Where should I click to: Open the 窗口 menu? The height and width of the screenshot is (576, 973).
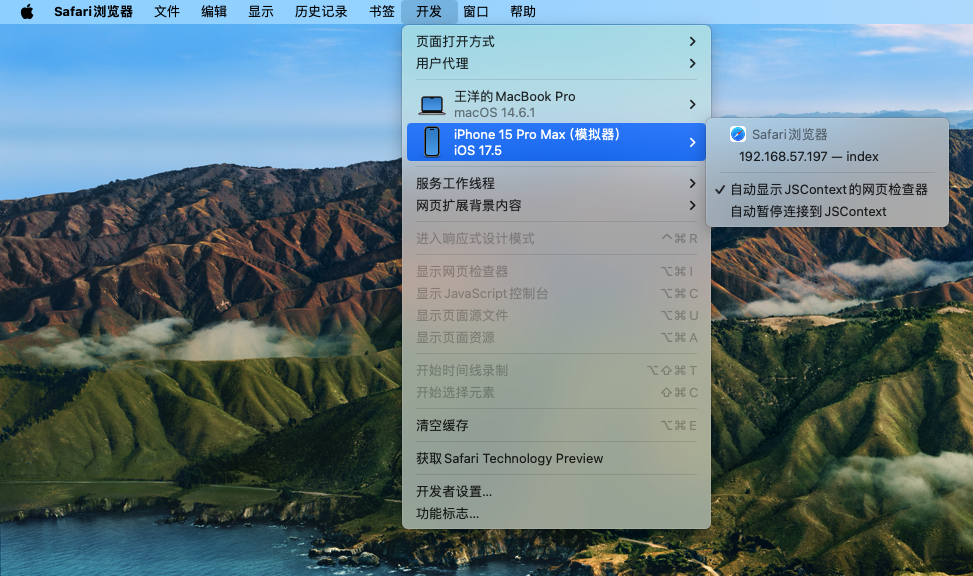click(476, 11)
